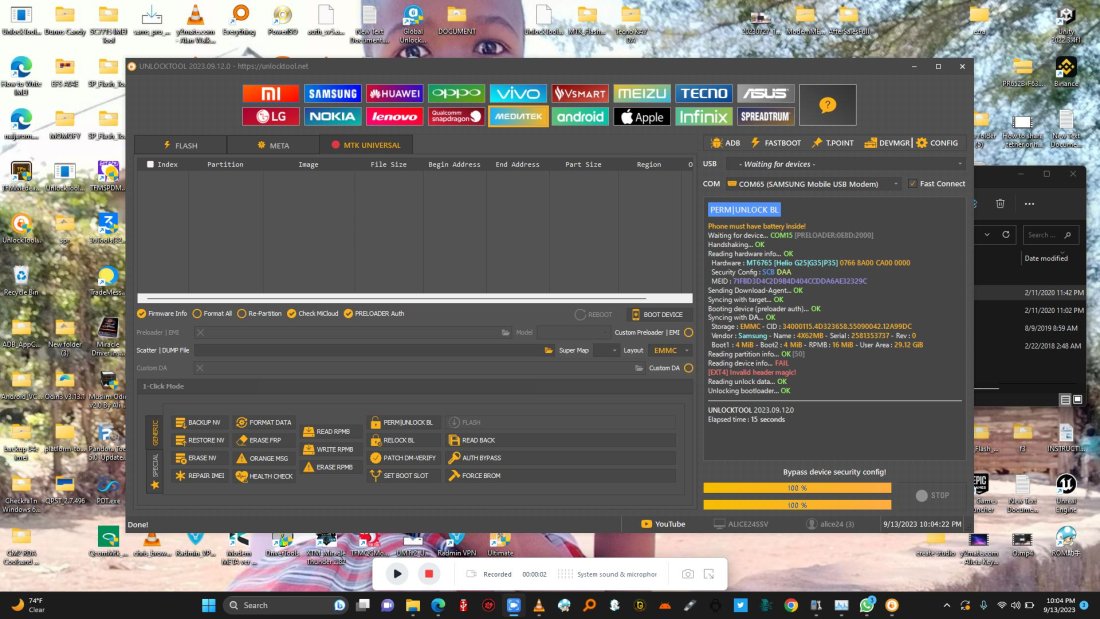1100x619 pixels.
Task: Open the CONFIG settings
Action: pos(937,143)
